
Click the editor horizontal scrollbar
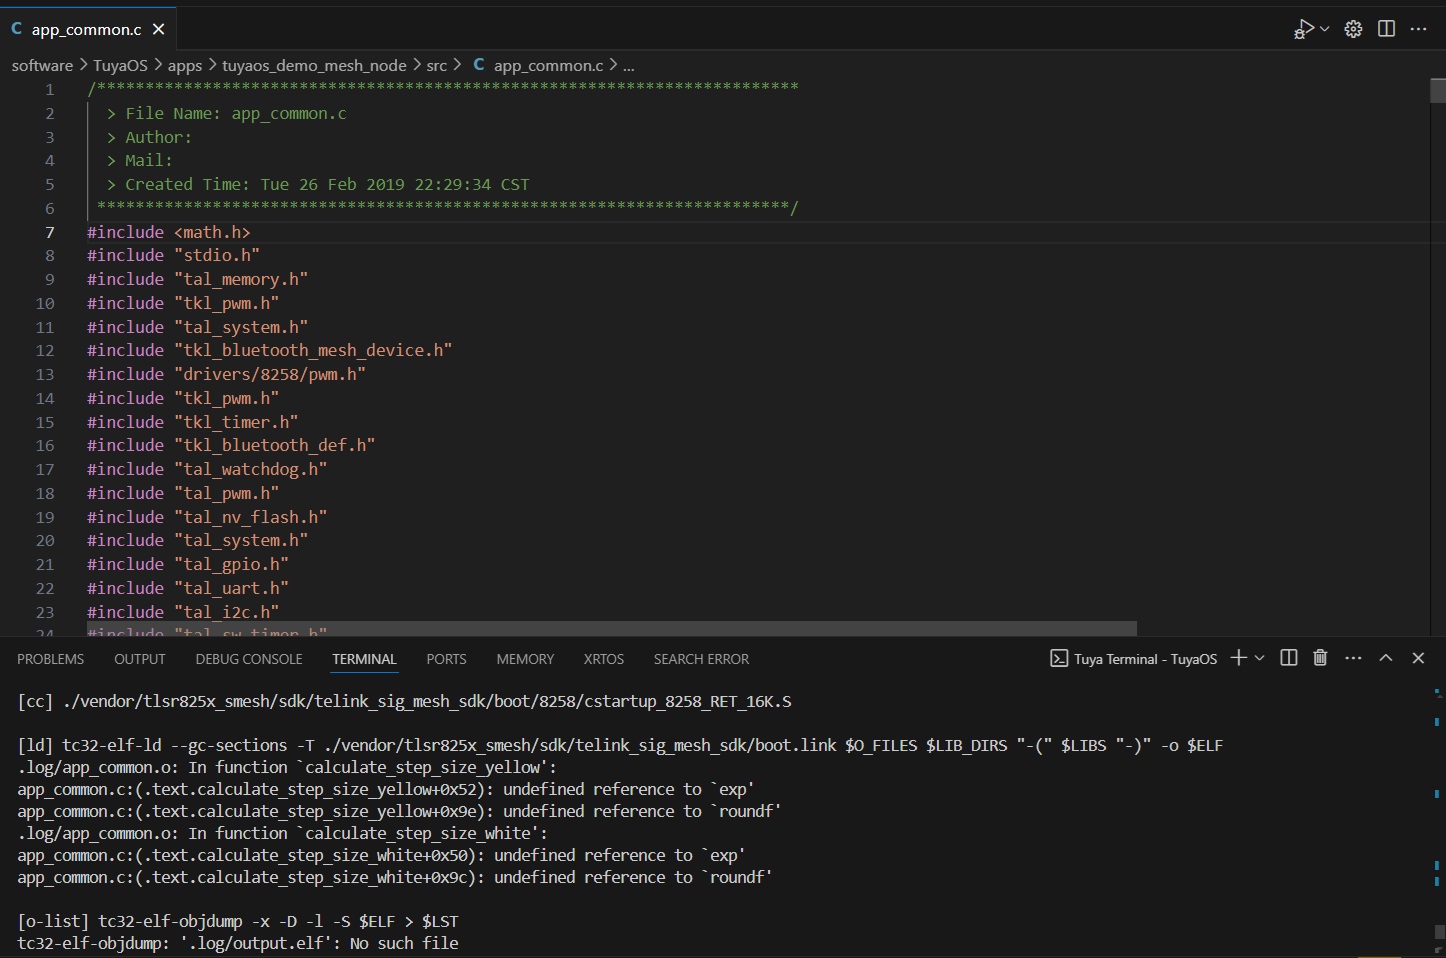pyautogui.click(x=612, y=628)
